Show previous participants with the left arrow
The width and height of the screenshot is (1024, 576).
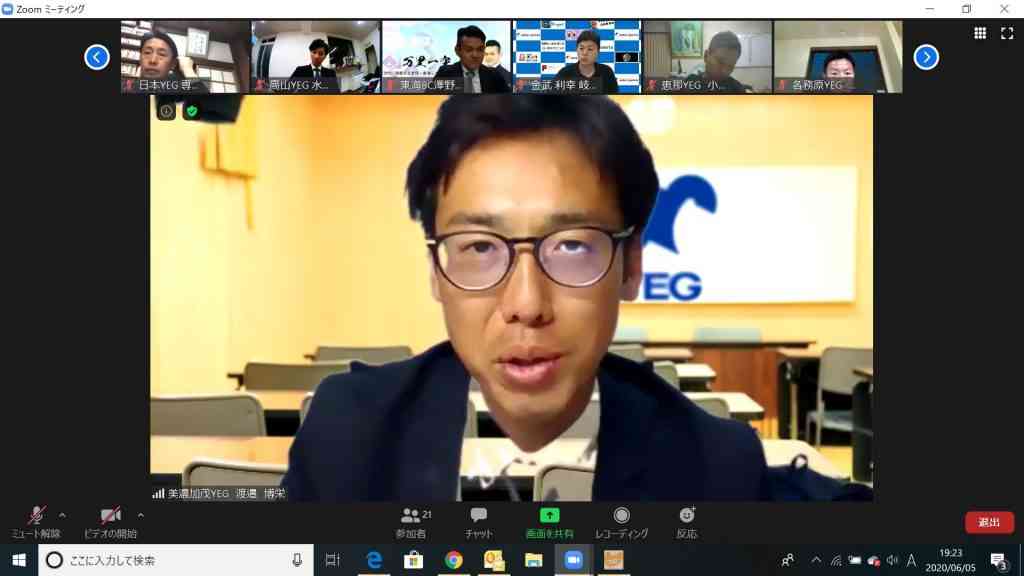tap(97, 57)
